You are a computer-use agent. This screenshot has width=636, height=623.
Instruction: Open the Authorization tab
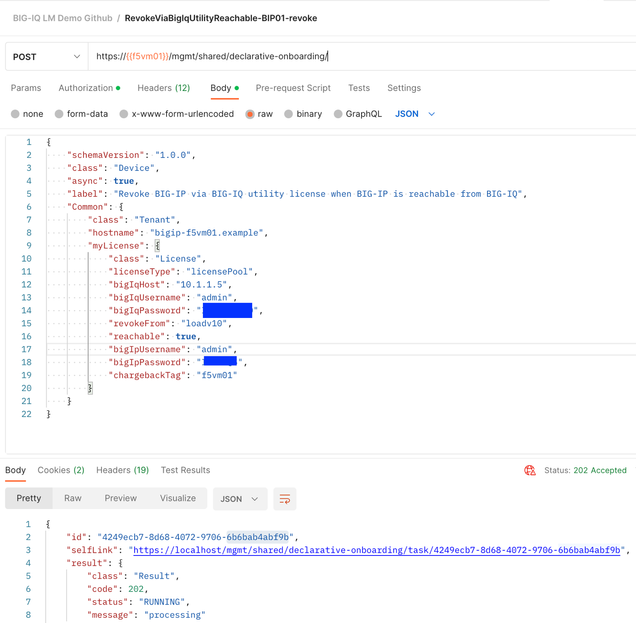click(x=88, y=88)
